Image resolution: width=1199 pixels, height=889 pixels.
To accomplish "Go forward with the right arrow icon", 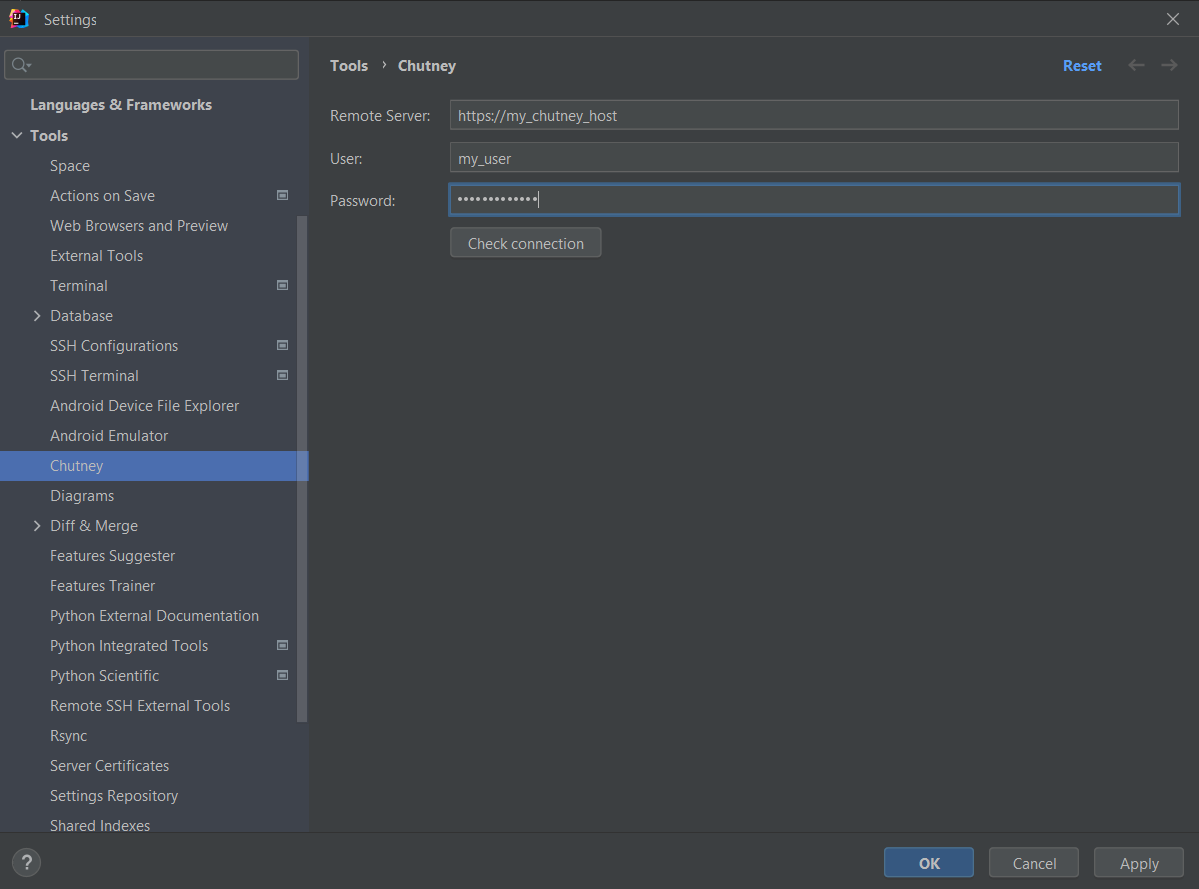I will pyautogui.click(x=1169, y=65).
